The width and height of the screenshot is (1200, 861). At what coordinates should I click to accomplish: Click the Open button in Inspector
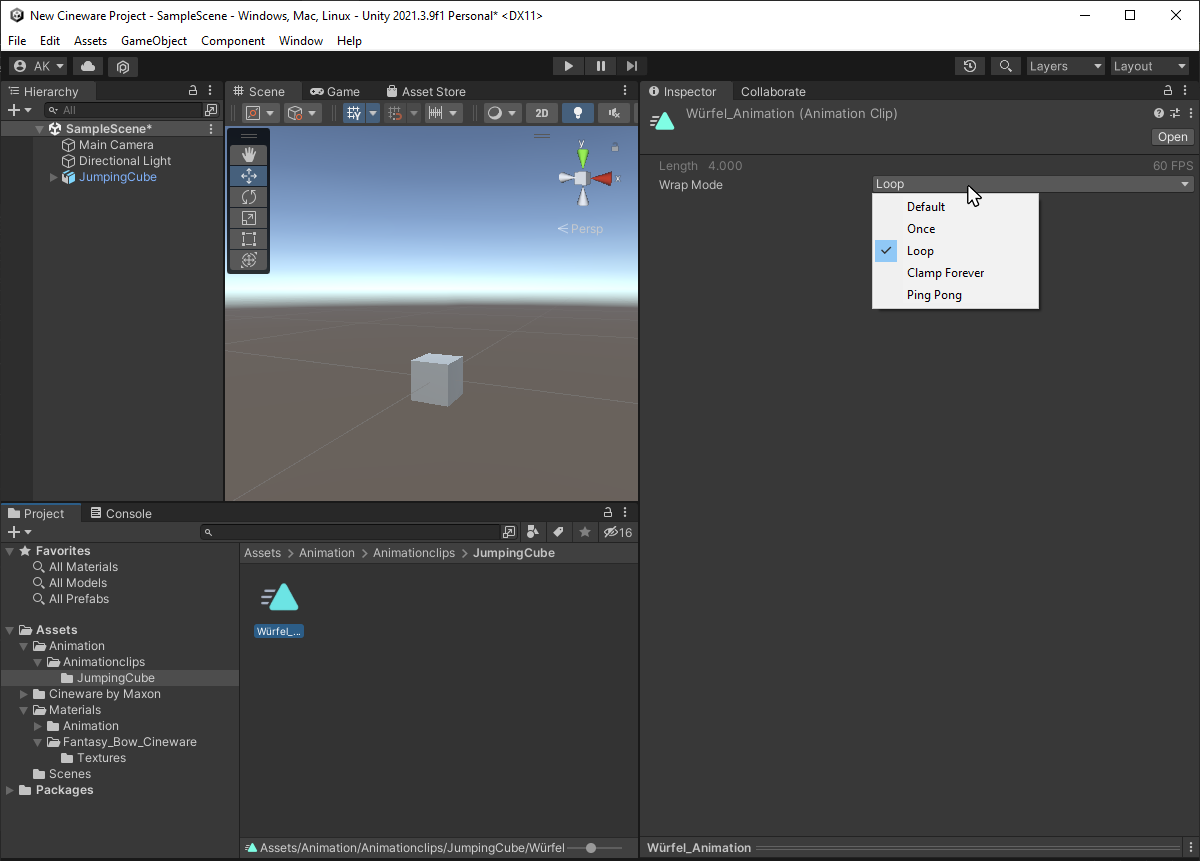coord(1173,137)
